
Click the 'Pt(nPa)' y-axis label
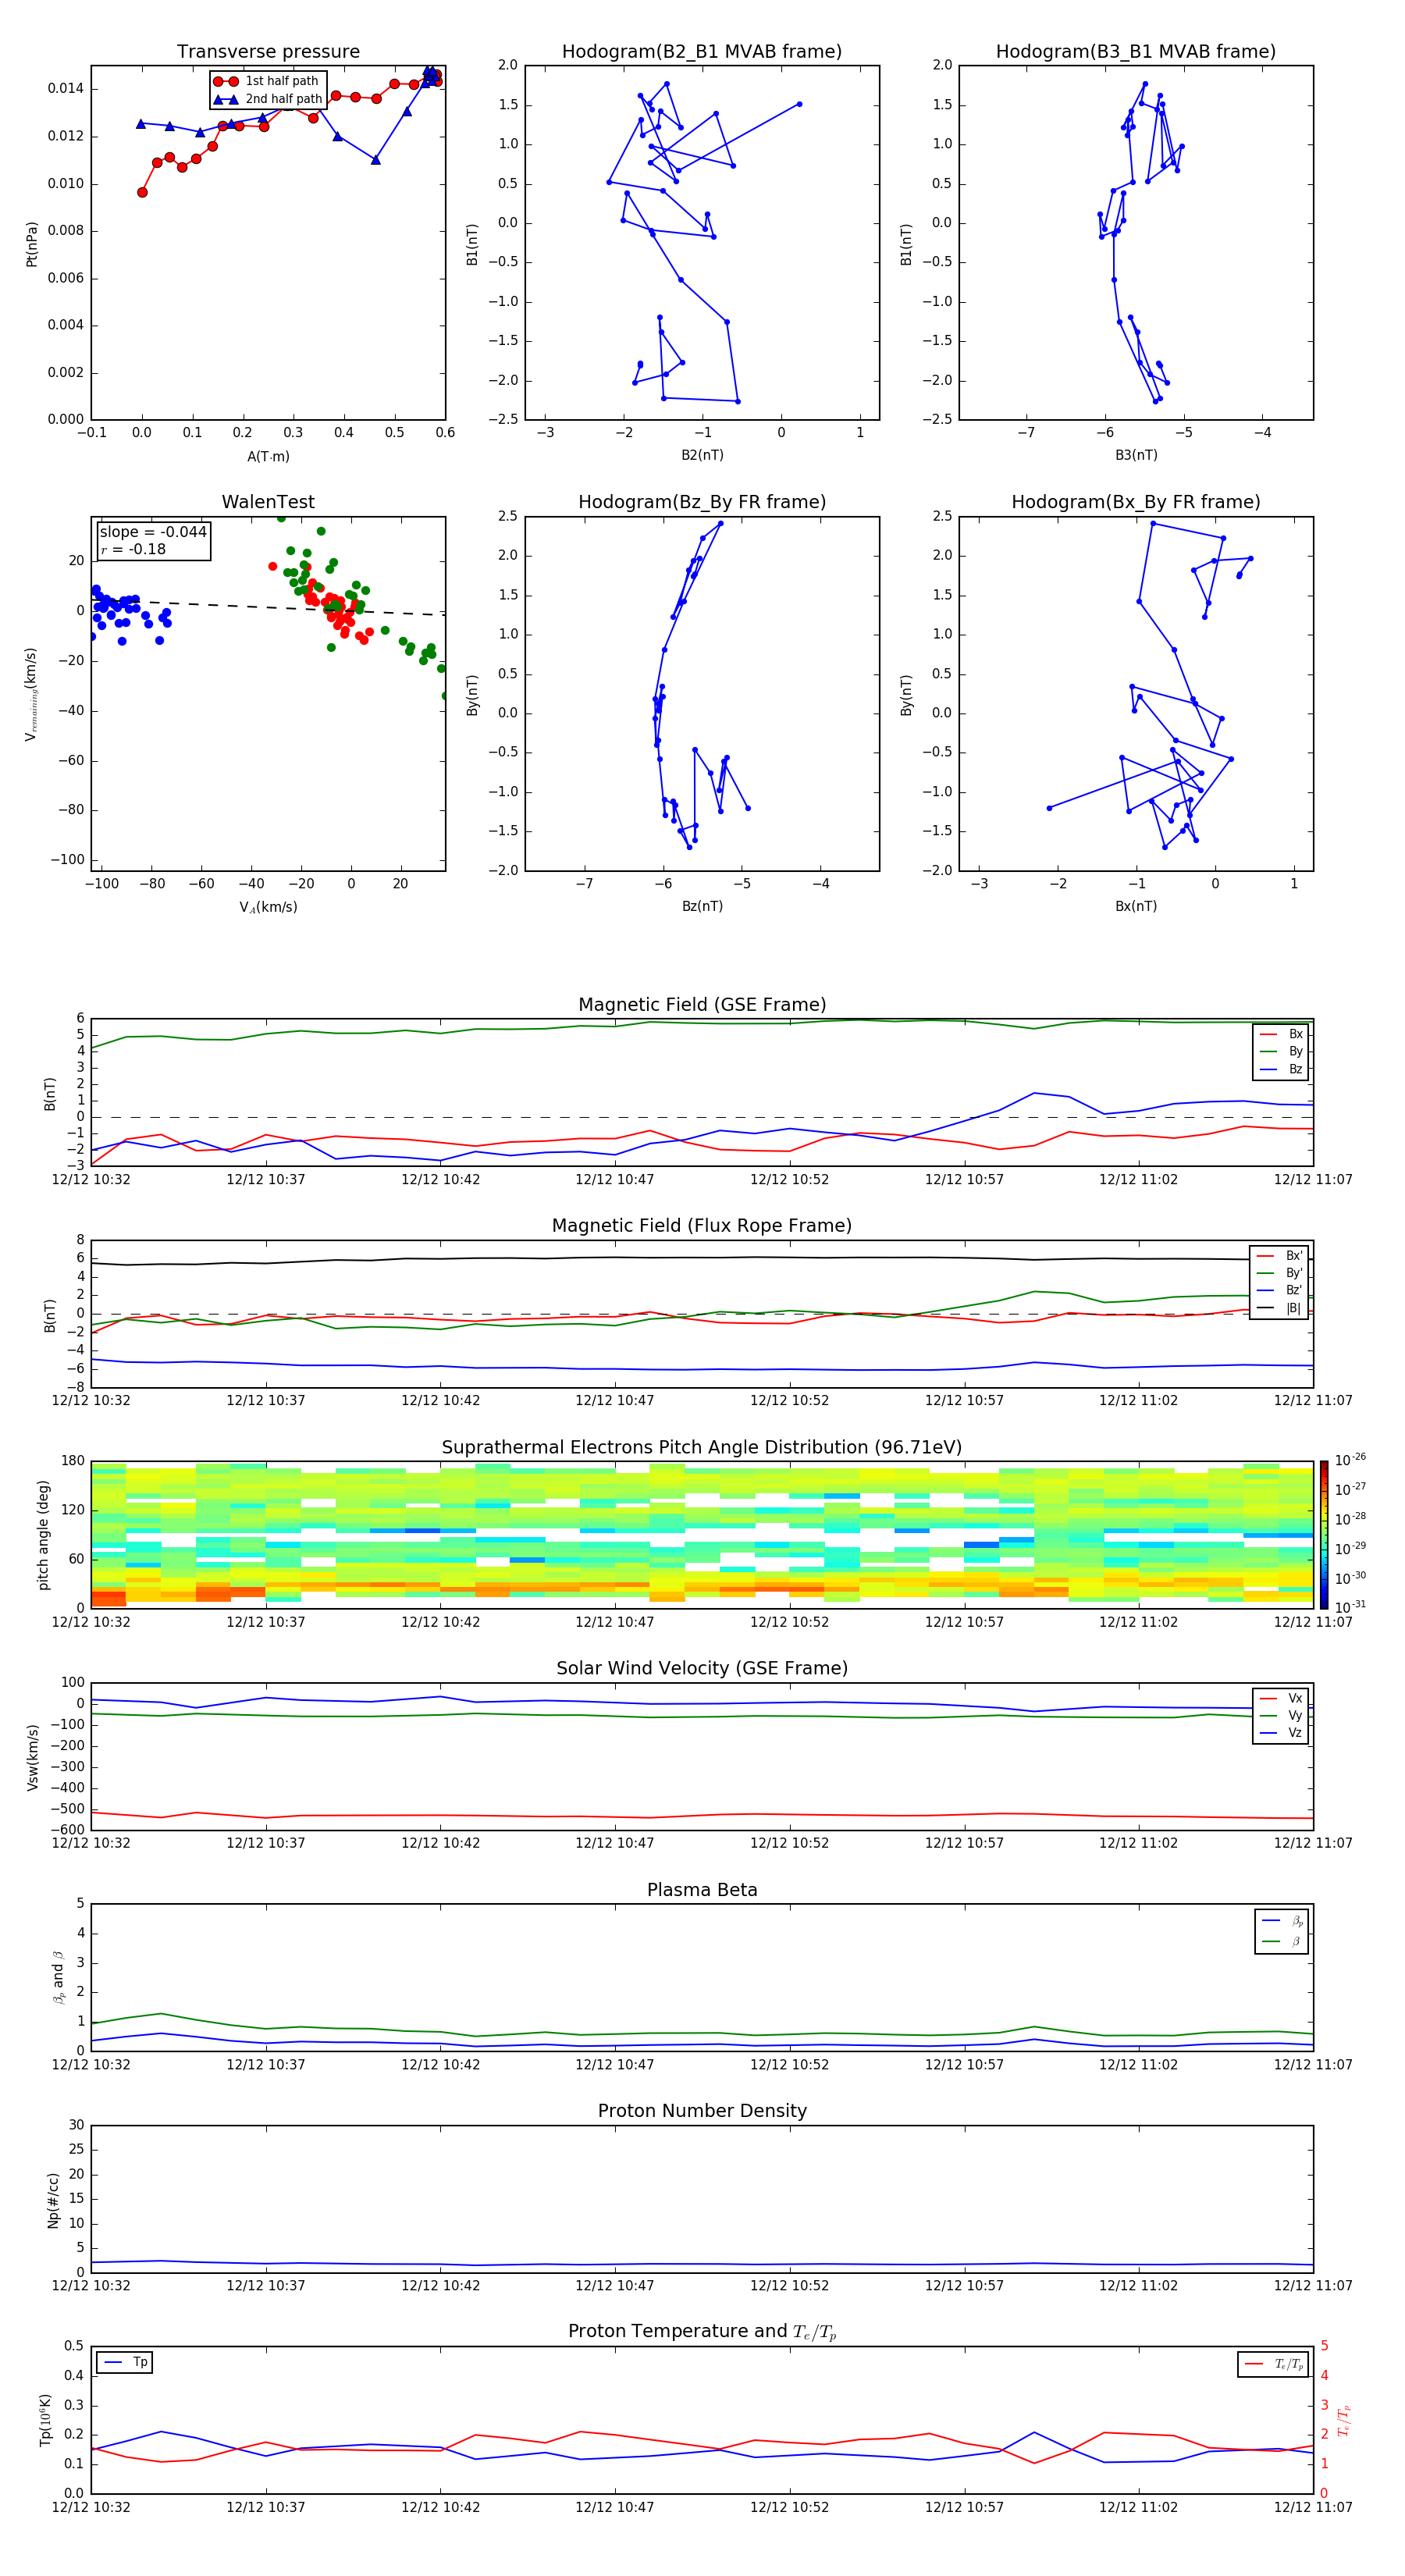[32, 243]
